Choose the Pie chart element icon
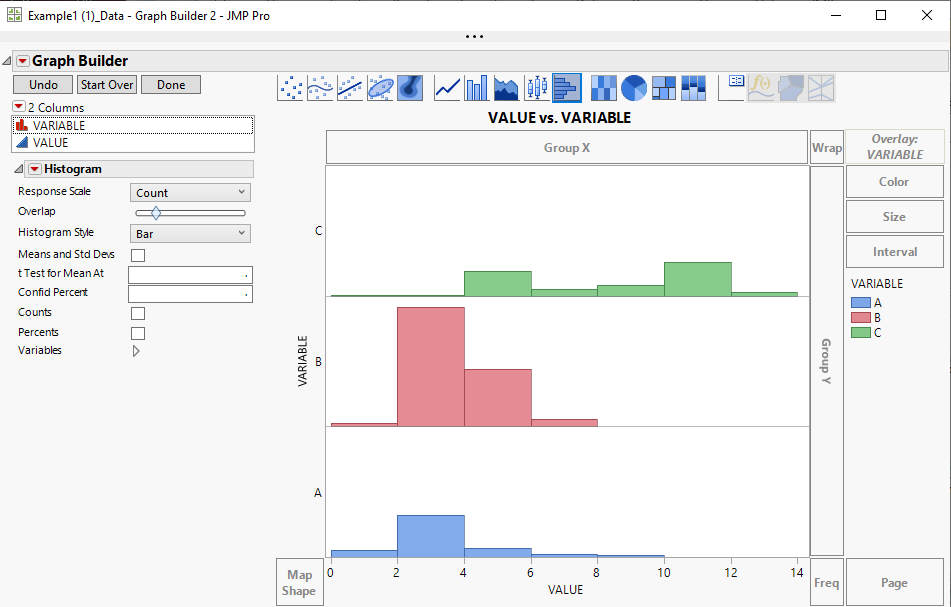The image size is (951, 607). pyautogui.click(x=634, y=88)
